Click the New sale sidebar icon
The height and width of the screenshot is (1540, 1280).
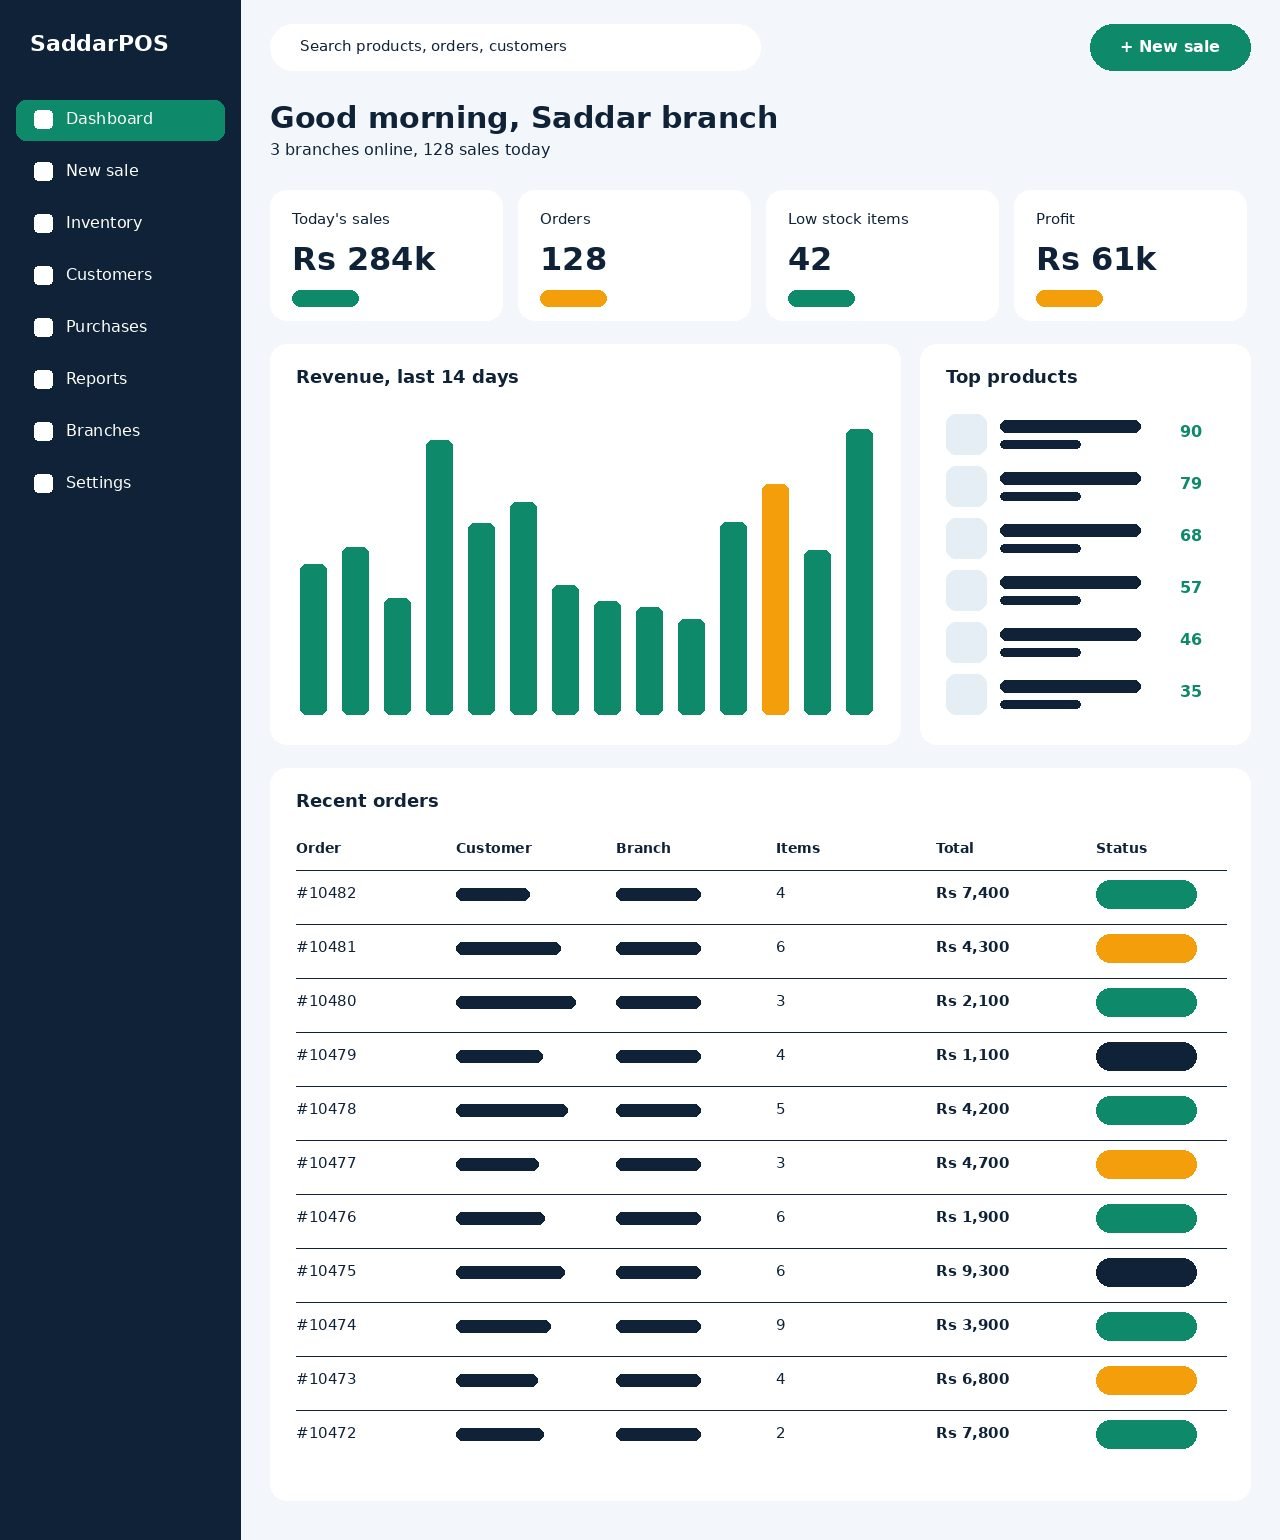point(44,172)
